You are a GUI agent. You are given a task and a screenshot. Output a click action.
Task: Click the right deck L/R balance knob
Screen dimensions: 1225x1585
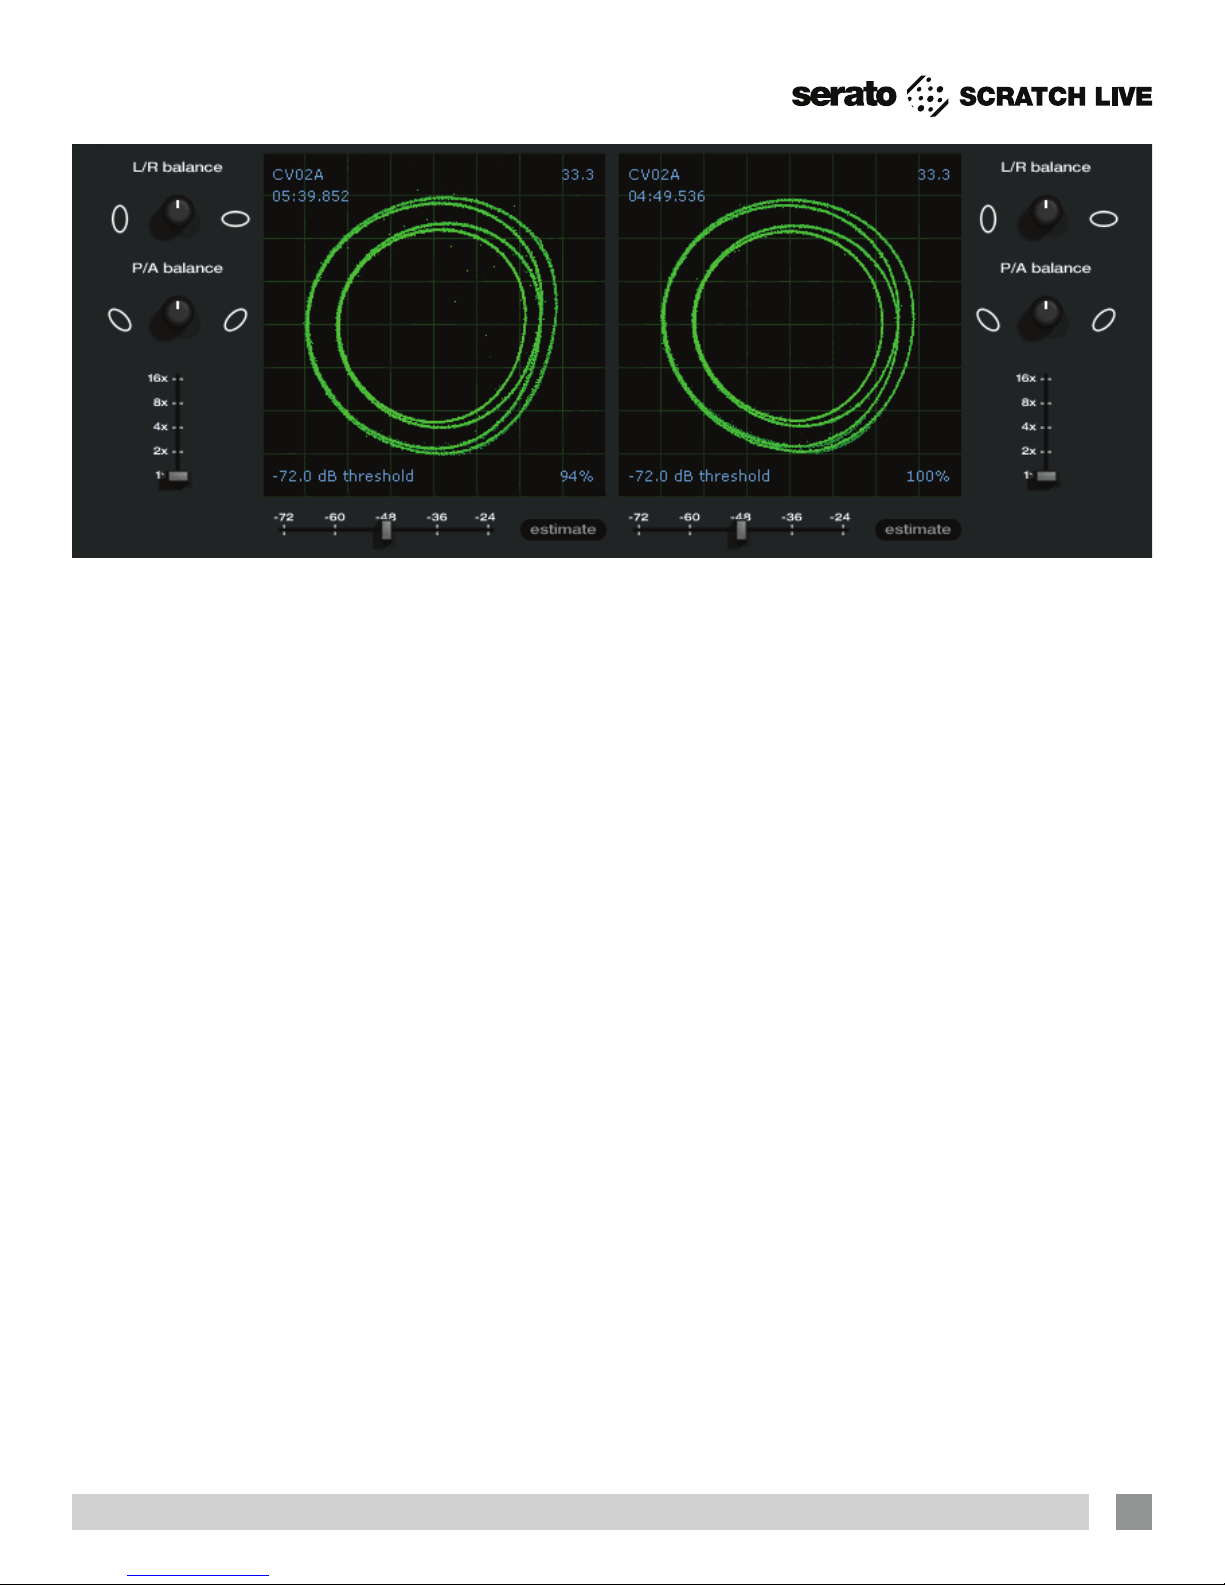1044,217
